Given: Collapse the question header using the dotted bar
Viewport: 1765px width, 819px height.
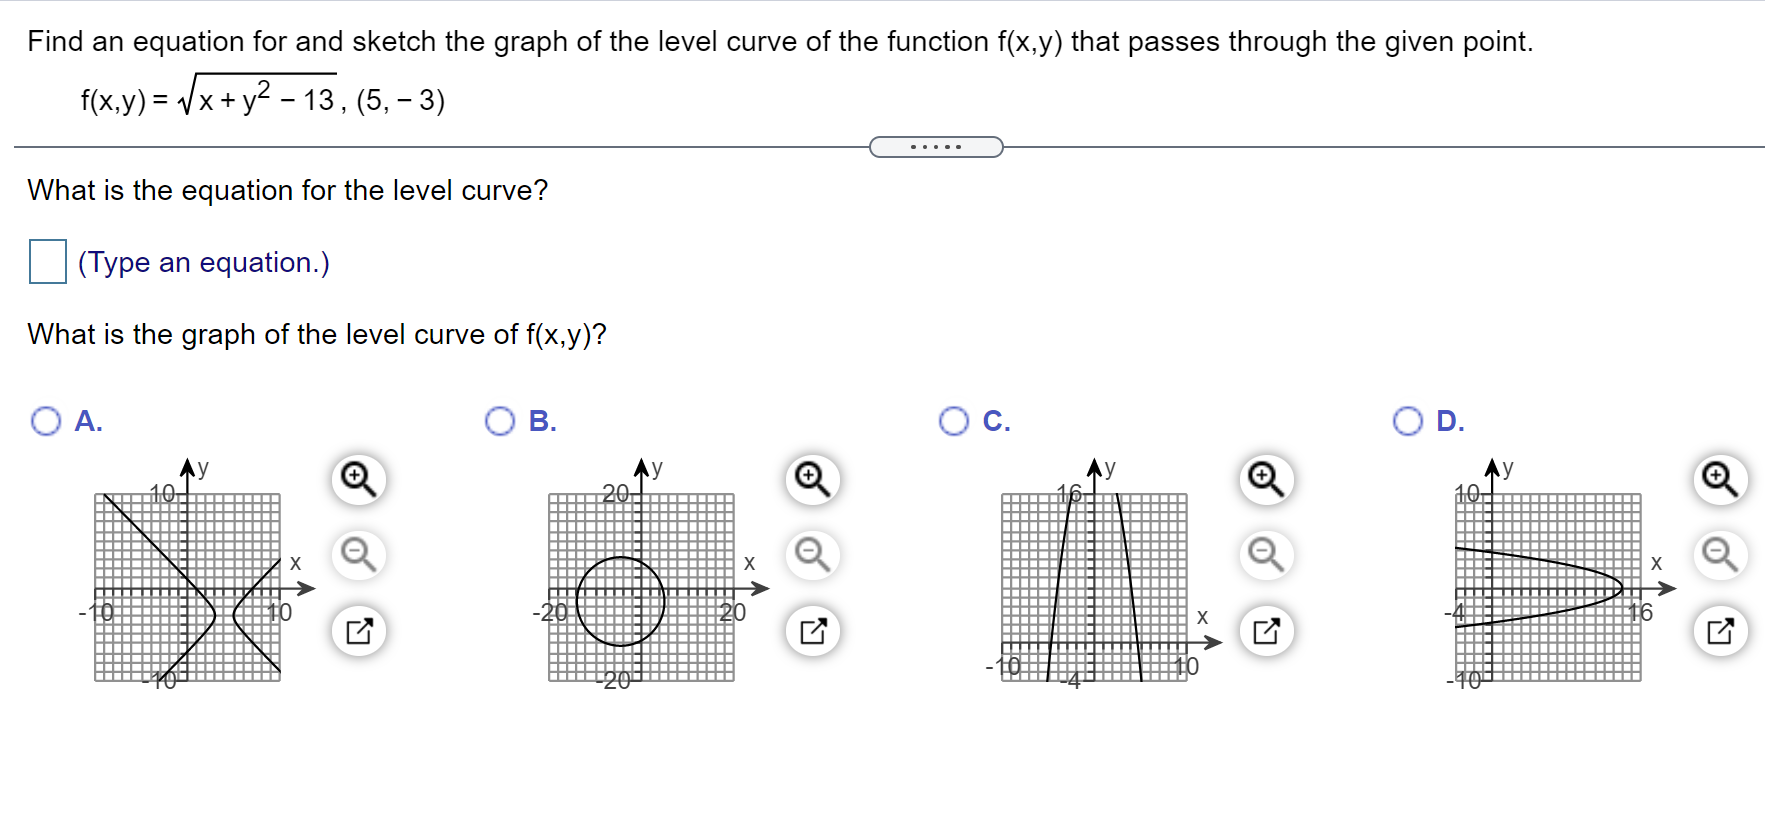Looking at the screenshot, I should pos(937,146).
